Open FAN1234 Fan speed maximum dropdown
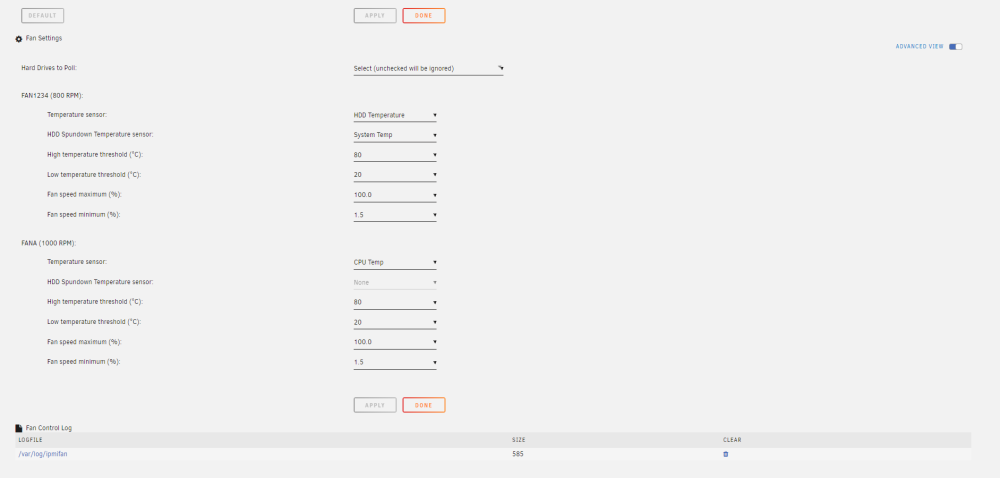The width and height of the screenshot is (1000, 478). tap(395, 195)
